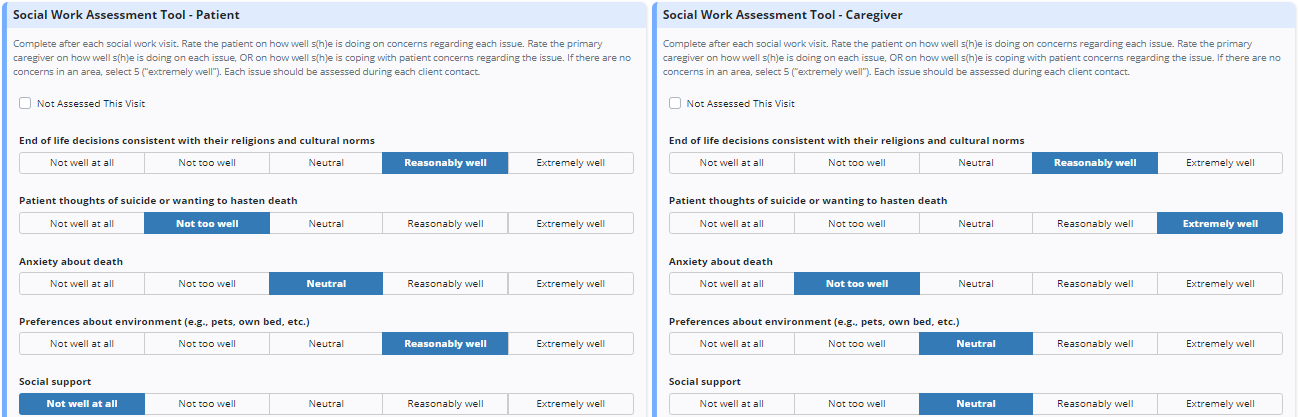Click the Social Work Assessment Tool - Patient header
The image size is (1300, 417).
126,15
